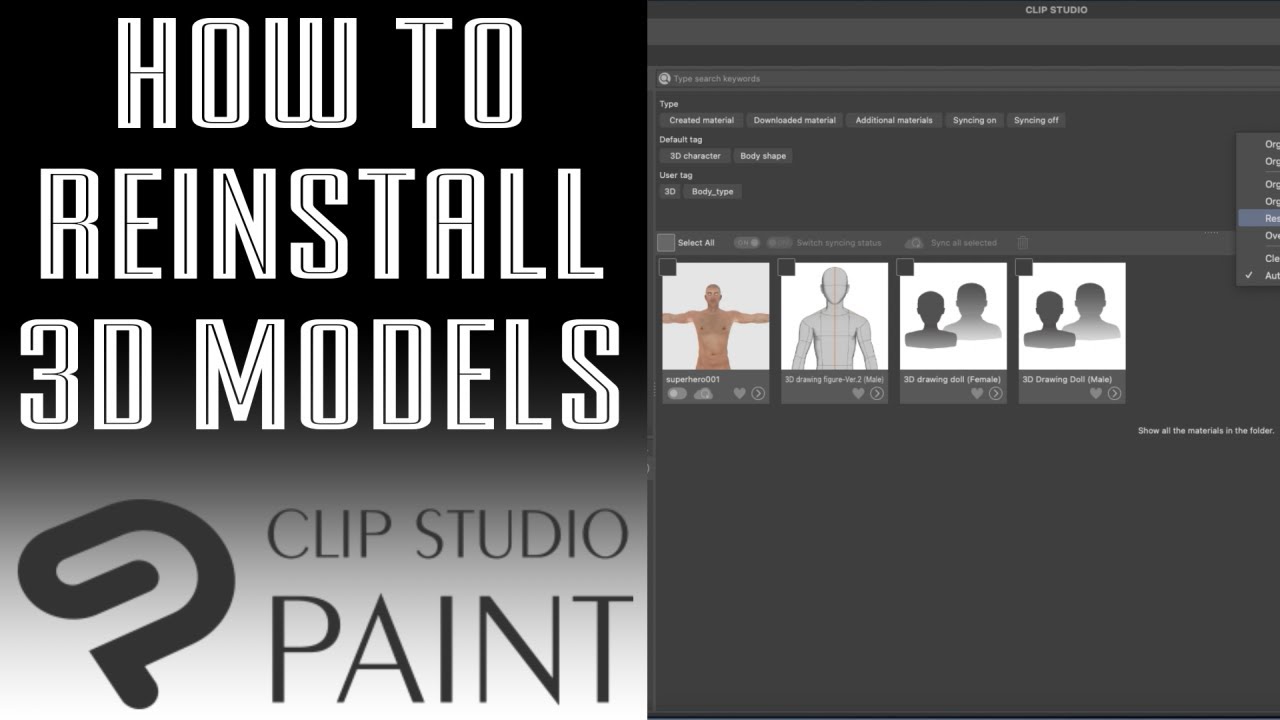
Task: Check the Select All checkbox
Action: (x=666, y=242)
